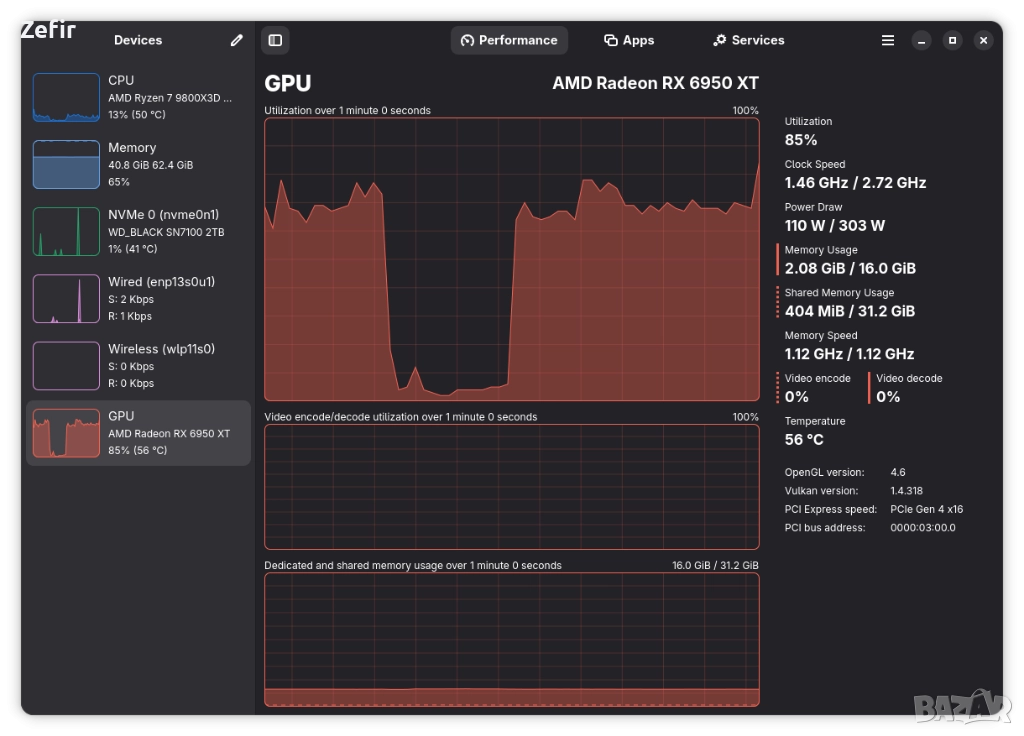Viewport: 1024px width, 736px height.
Task: Select the Wireless wlp11s0 graph icon
Action: [66, 365]
